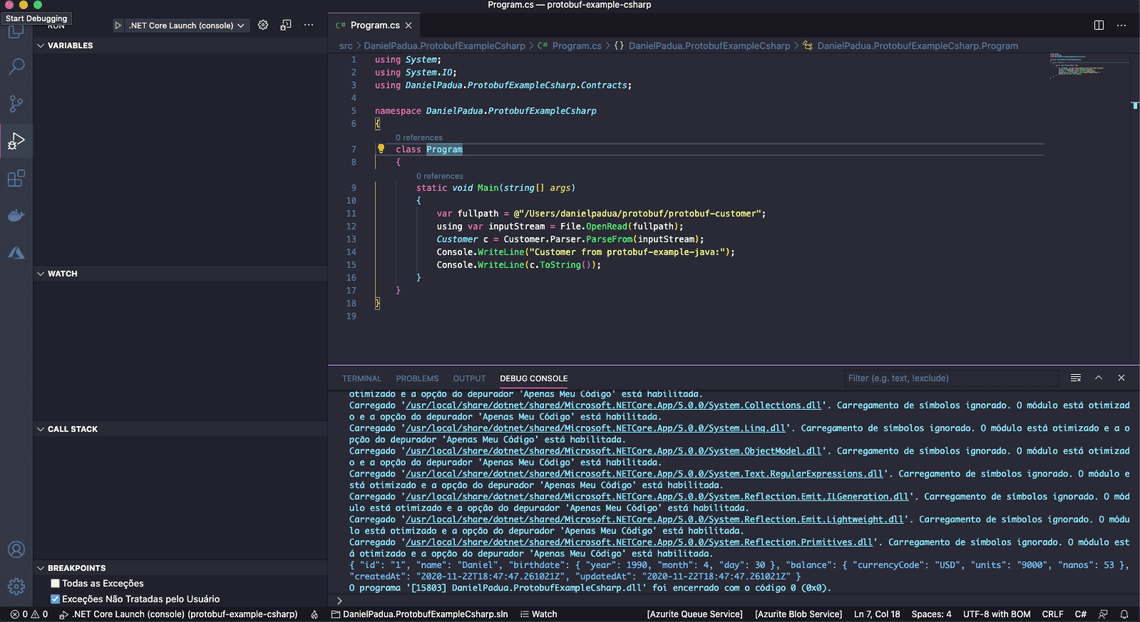This screenshot has height=622, width=1140.
Task: Open the Explorer view in the activity bar
Action: pyautogui.click(x=15, y=30)
